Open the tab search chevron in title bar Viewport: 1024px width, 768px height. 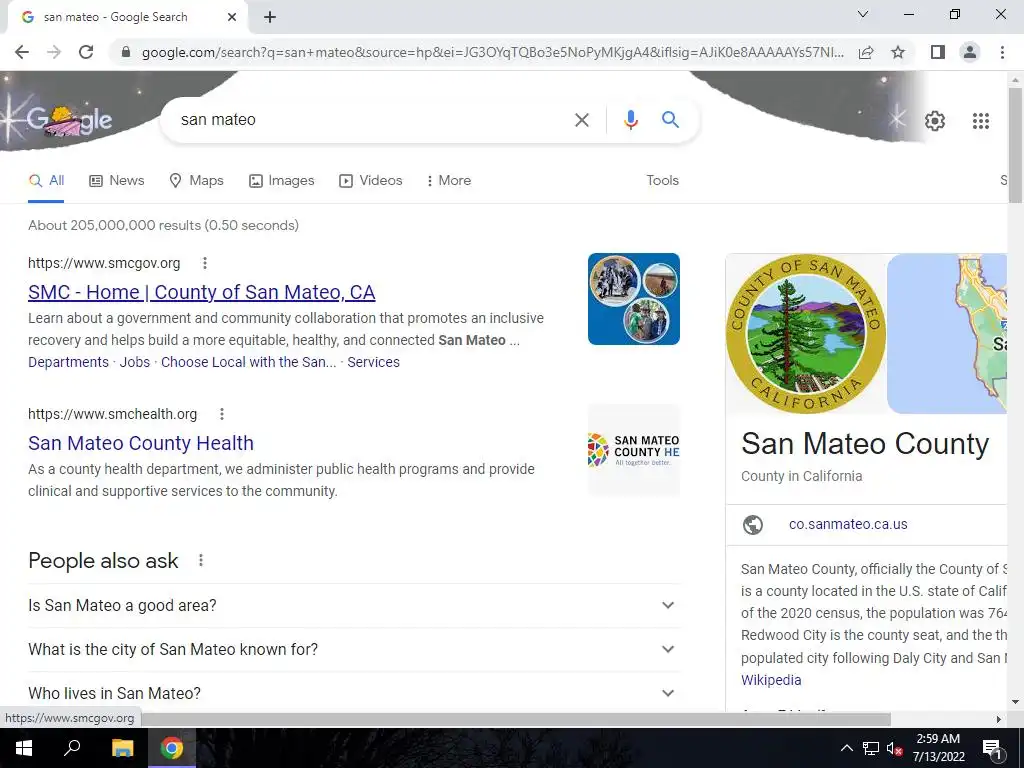pyautogui.click(x=863, y=14)
